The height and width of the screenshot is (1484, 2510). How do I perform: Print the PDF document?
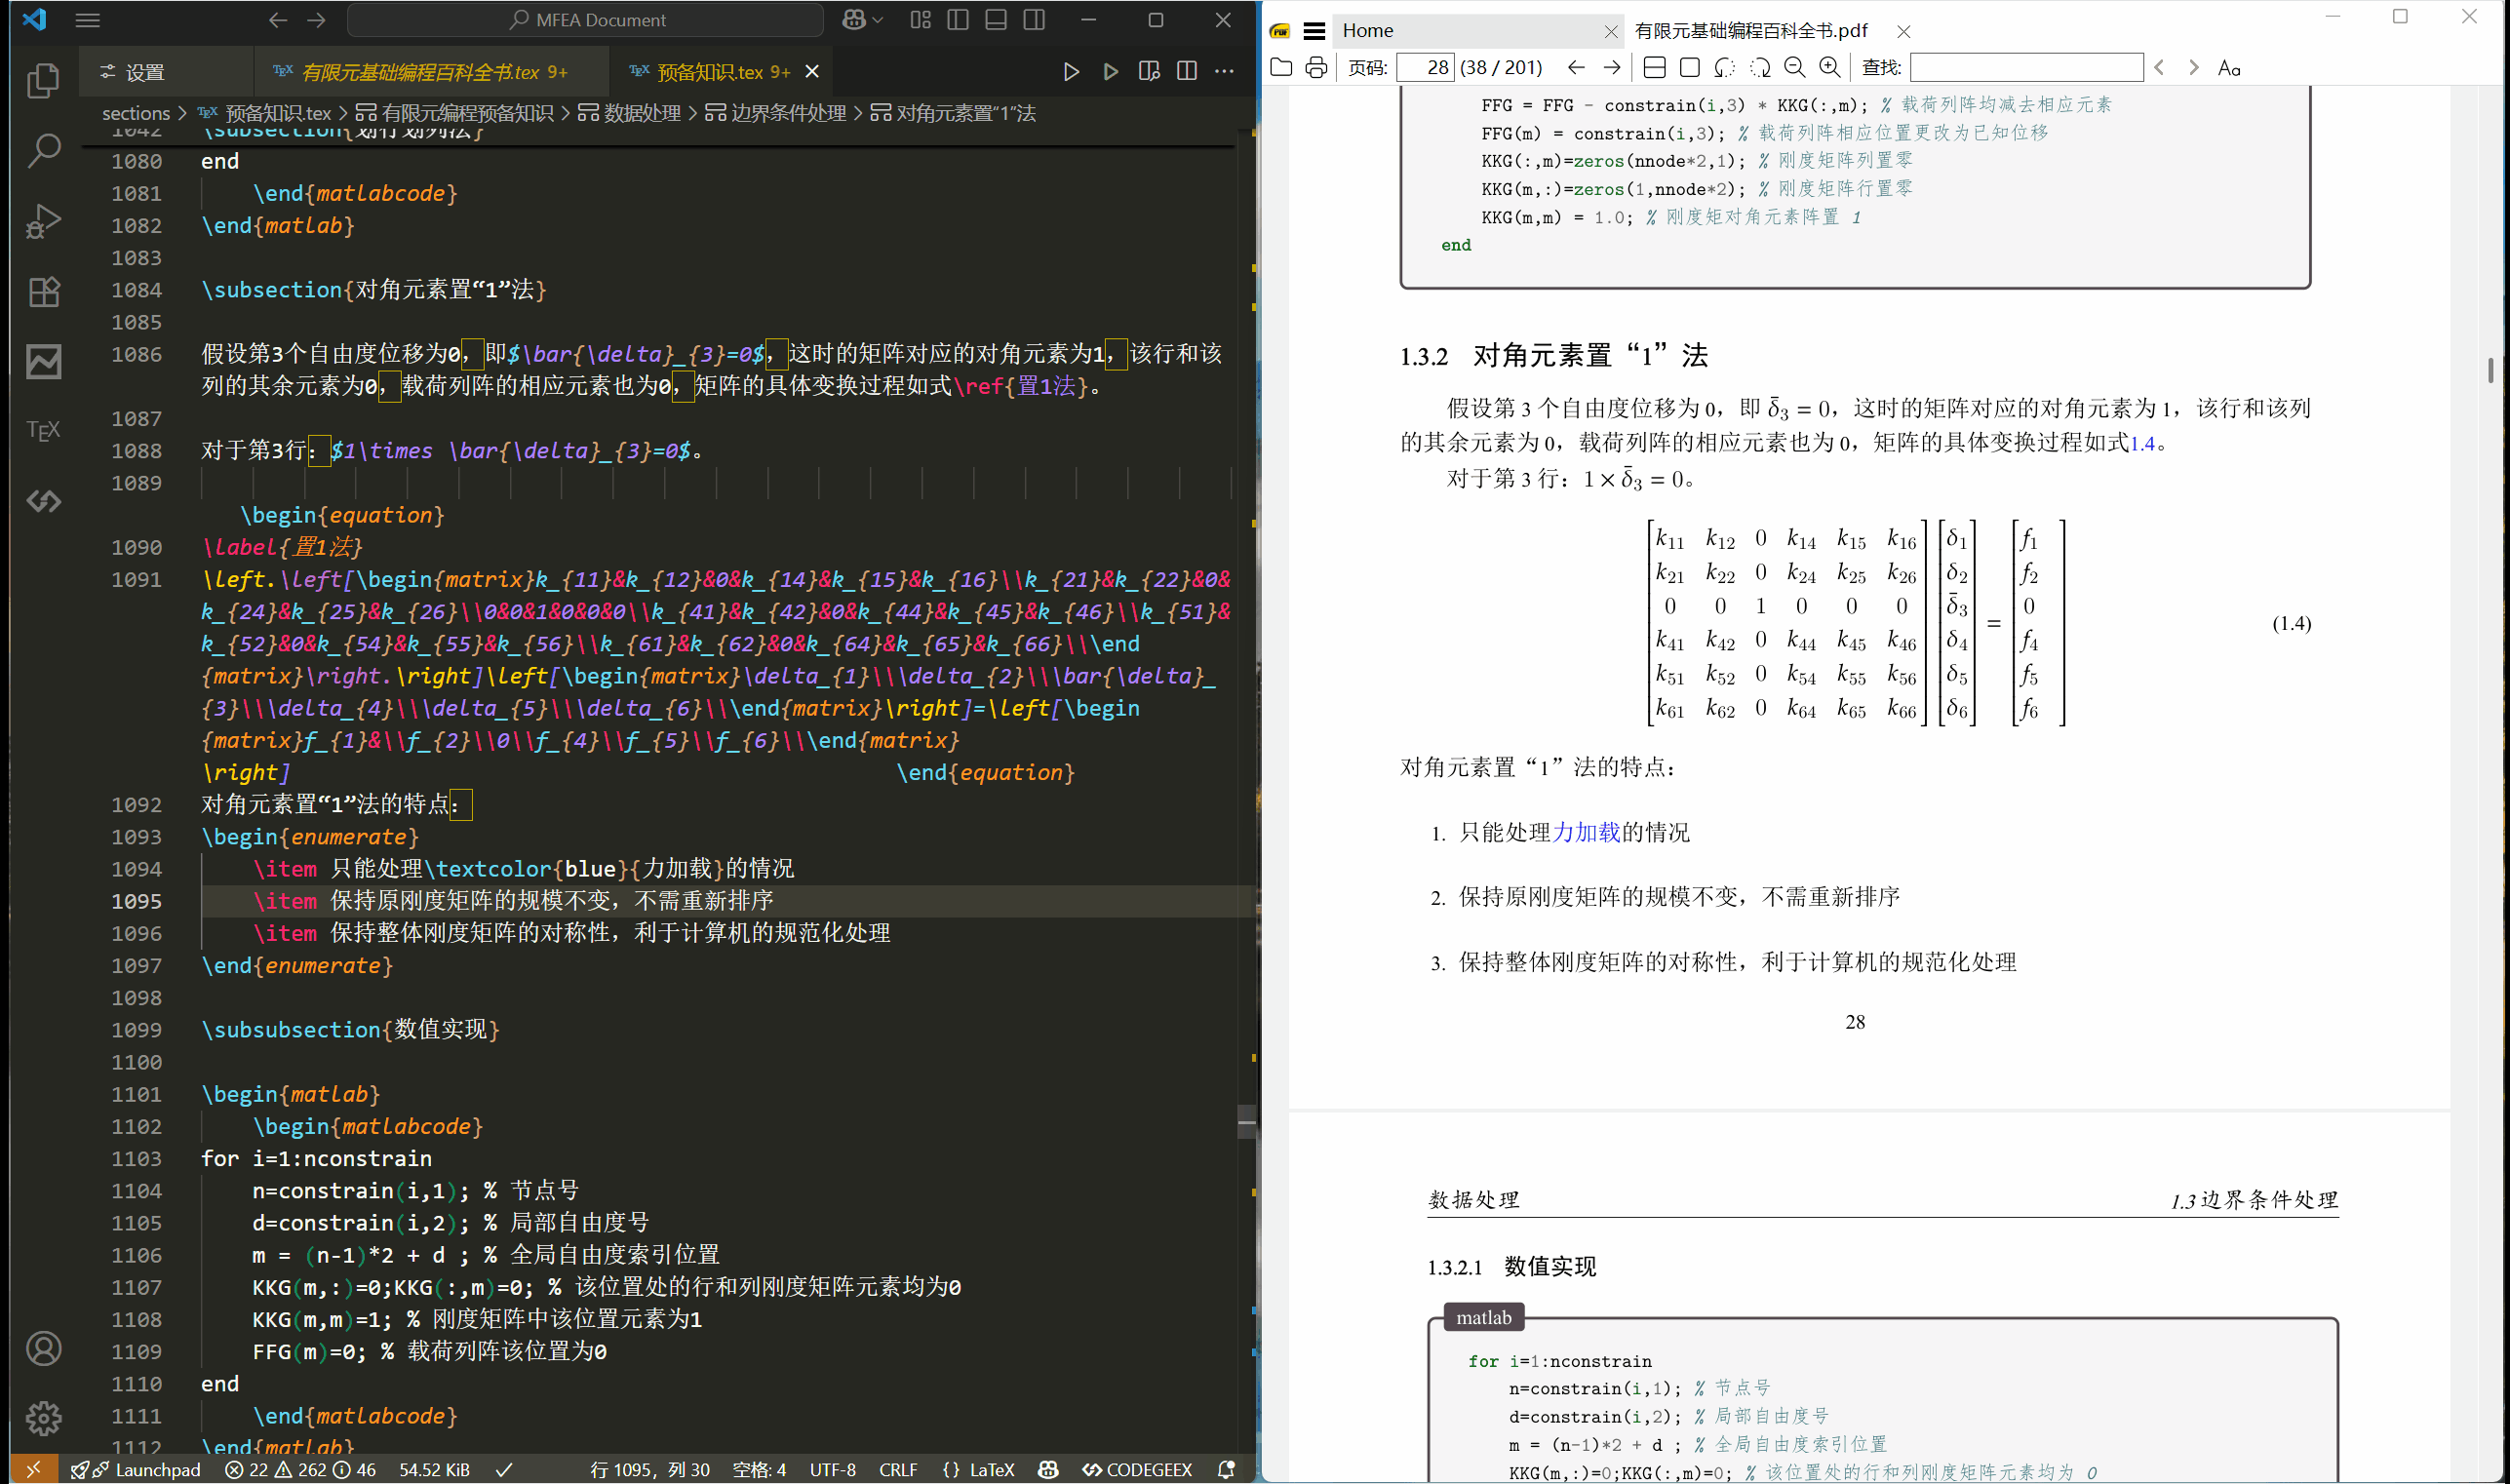click(1316, 68)
